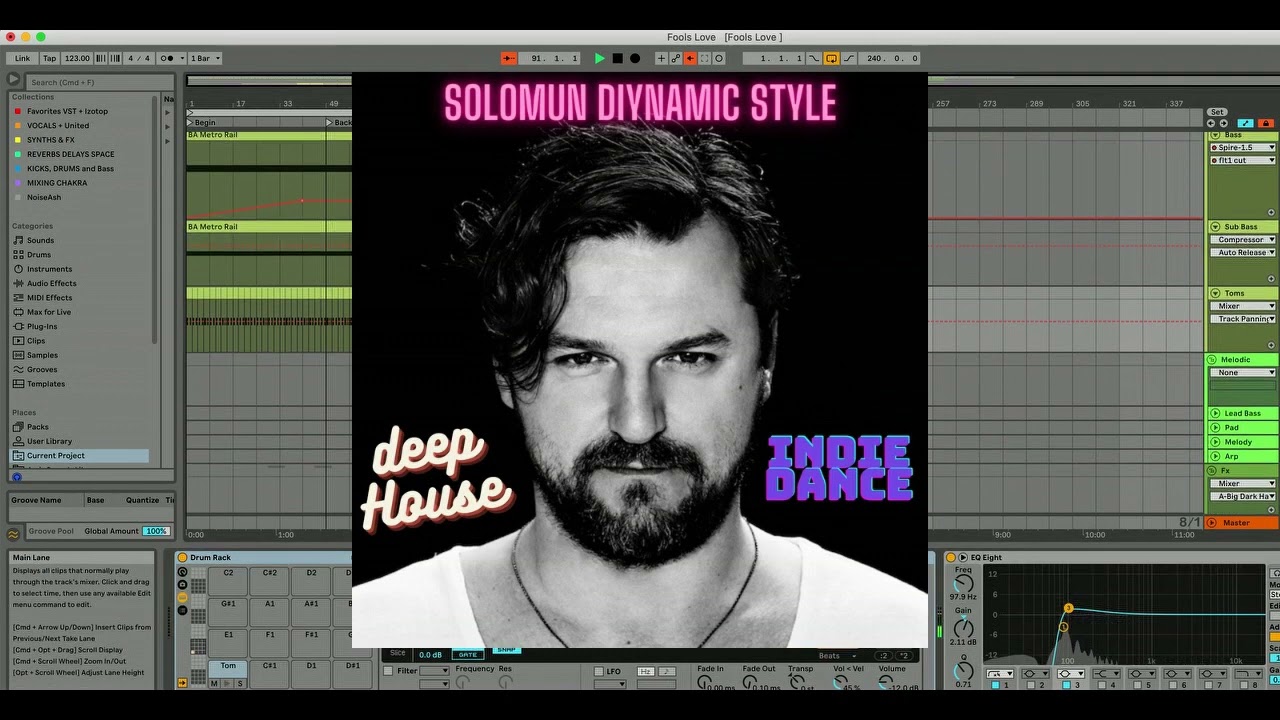Toggle the Punch-In switch icon
Viewport: 1280px width, 720px height.
coord(813,59)
